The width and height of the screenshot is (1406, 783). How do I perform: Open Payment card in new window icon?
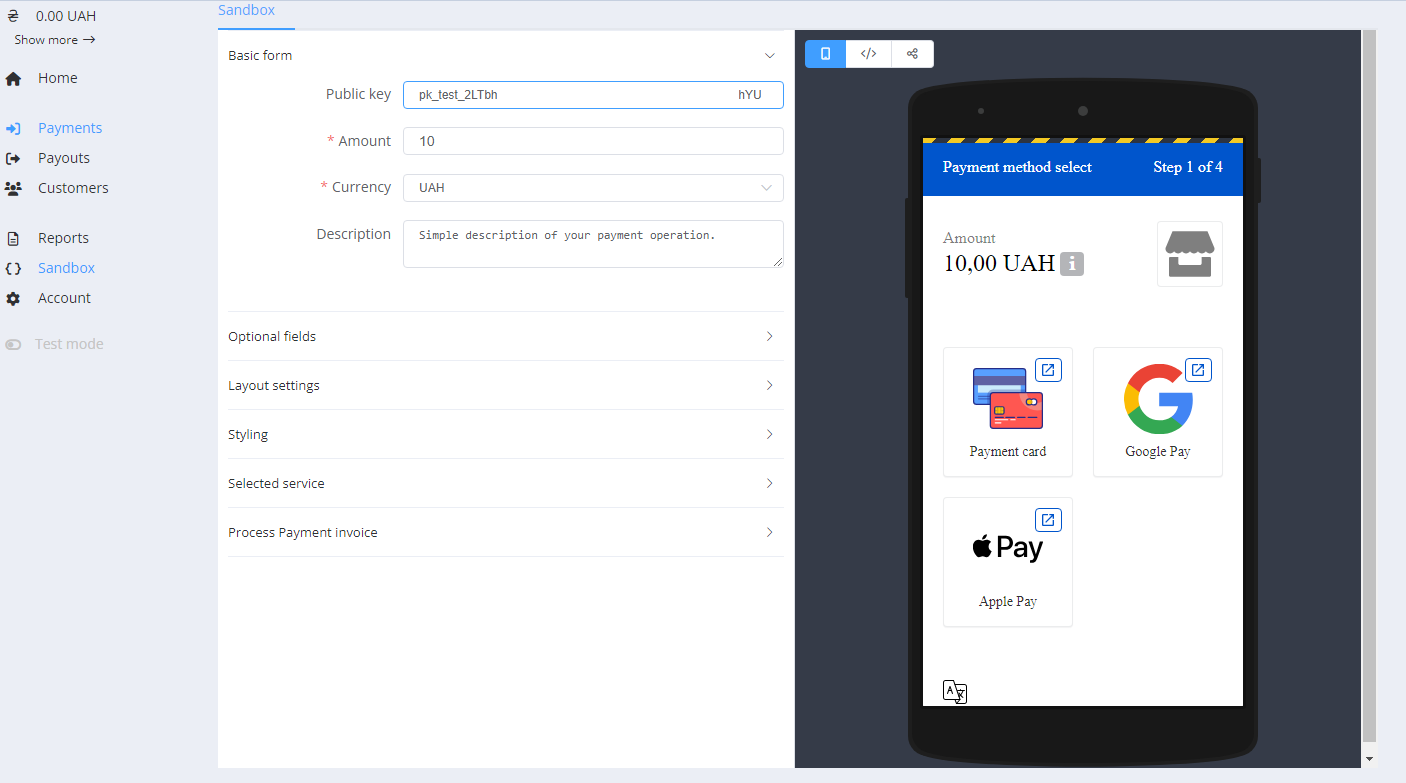(x=1048, y=370)
